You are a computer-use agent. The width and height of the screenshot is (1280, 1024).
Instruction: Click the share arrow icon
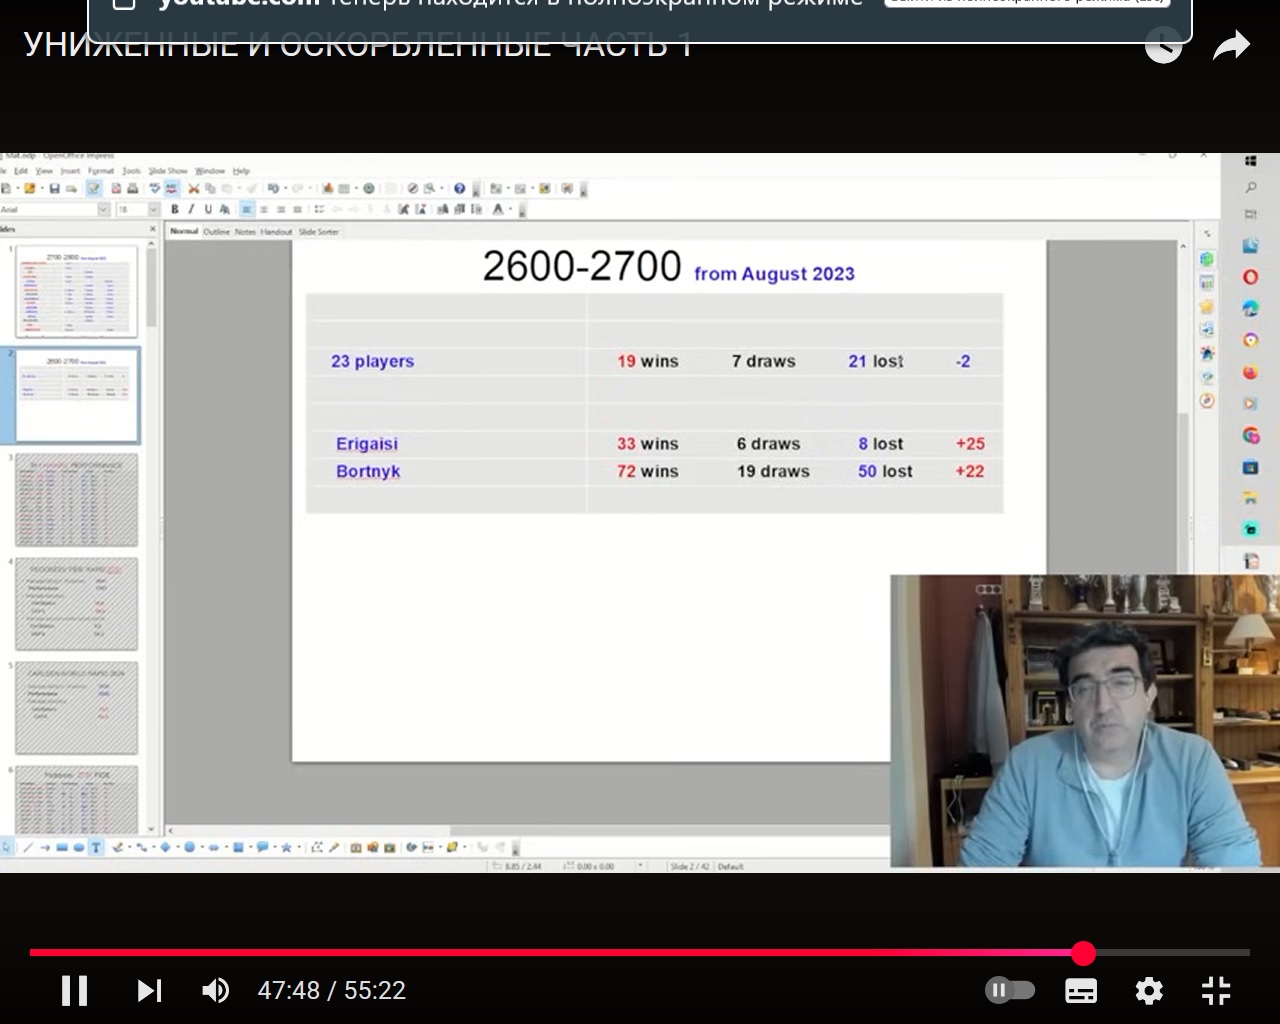tap(1231, 46)
